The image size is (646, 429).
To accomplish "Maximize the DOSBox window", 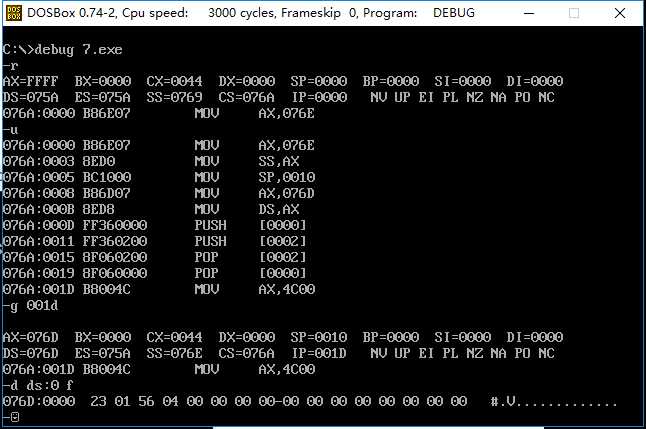I will 574,13.
